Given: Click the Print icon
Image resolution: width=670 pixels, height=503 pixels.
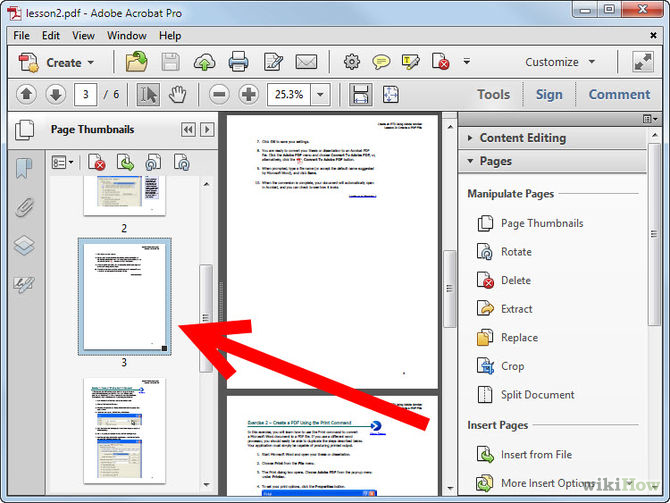Looking at the screenshot, I should pos(238,62).
